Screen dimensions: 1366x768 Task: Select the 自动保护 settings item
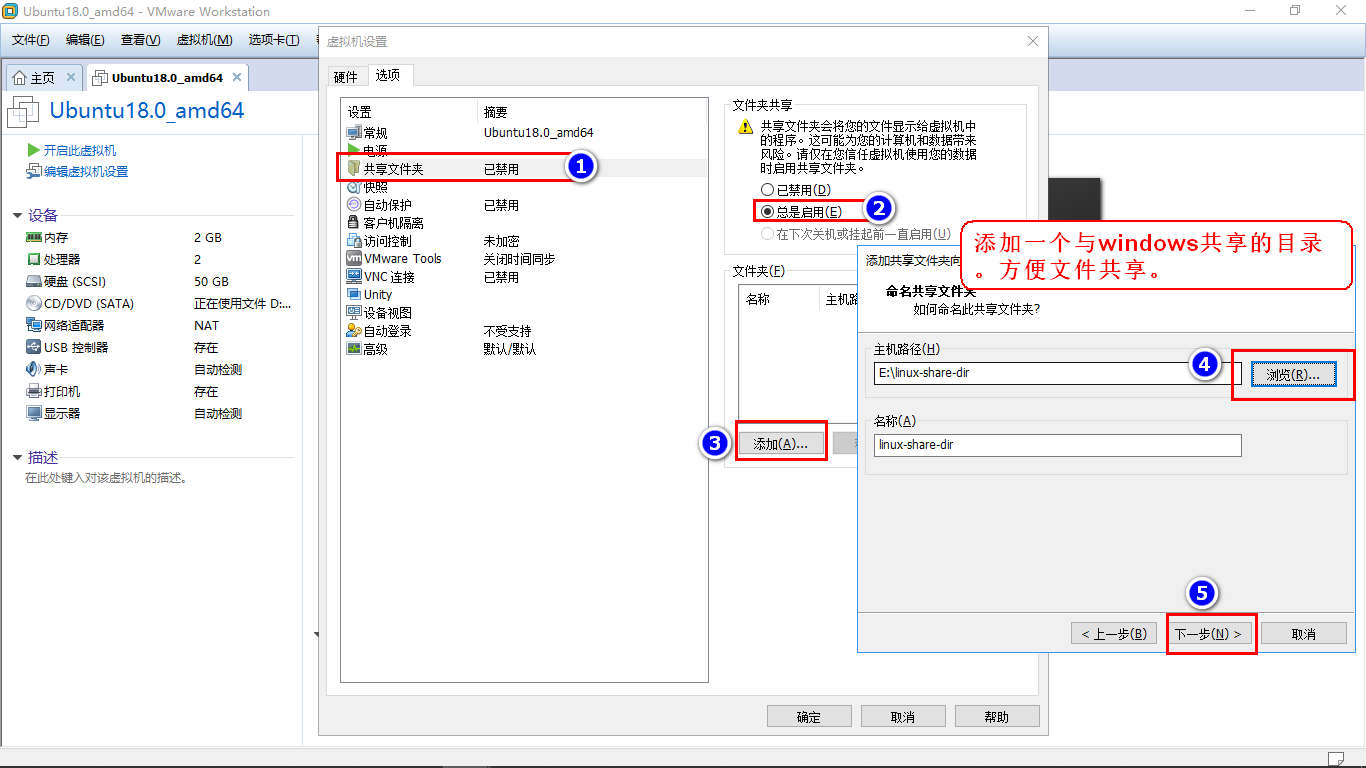pos(385,204)
